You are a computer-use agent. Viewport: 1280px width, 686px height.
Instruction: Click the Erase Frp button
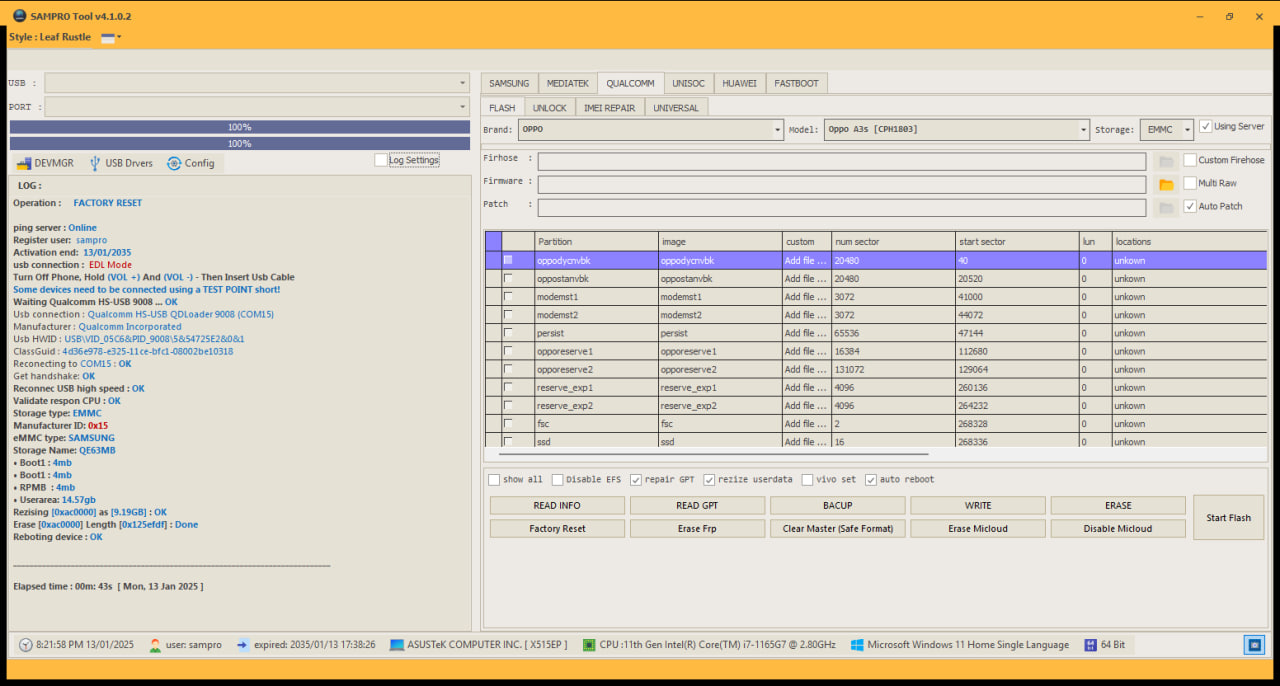click(x=697, y=529)
